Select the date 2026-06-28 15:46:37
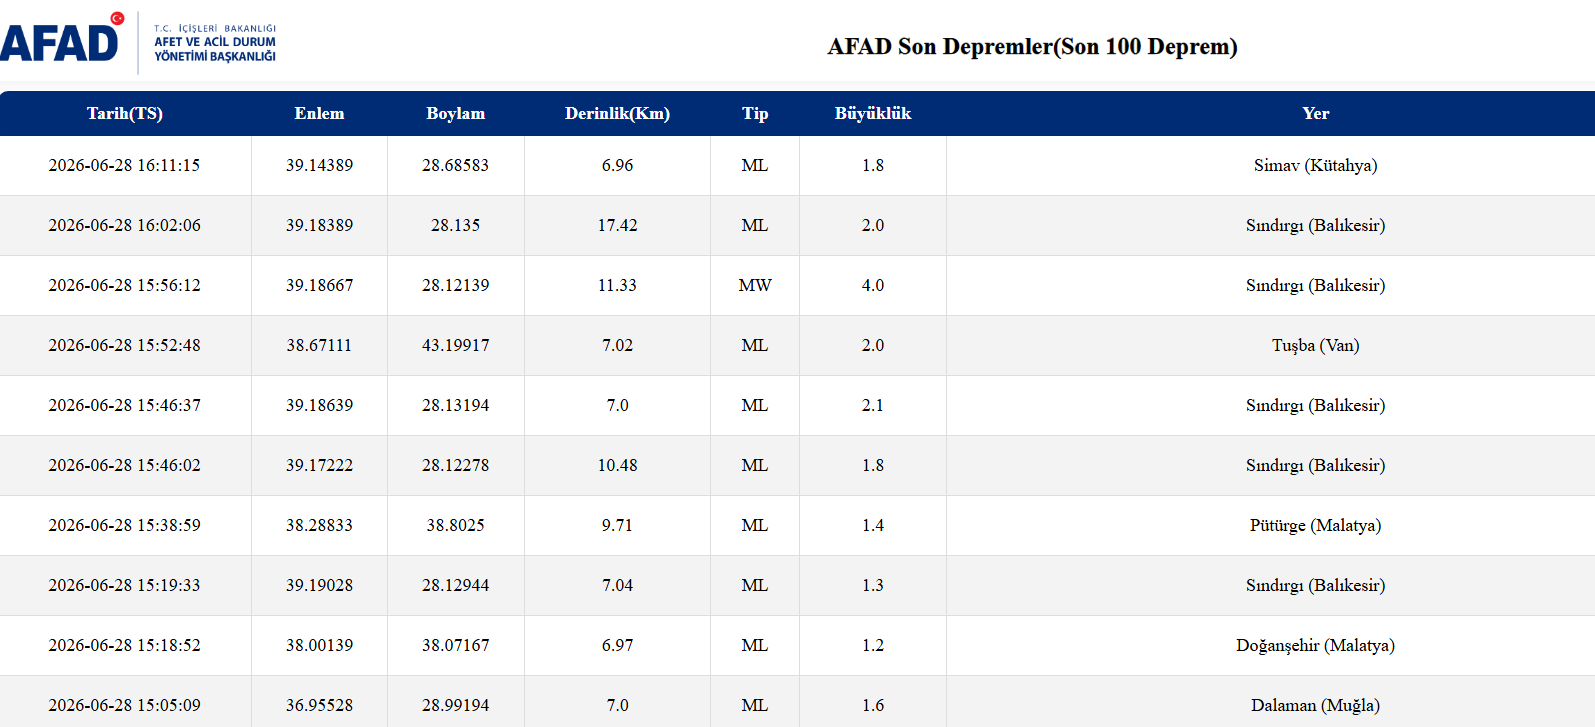 click(125, 405)
